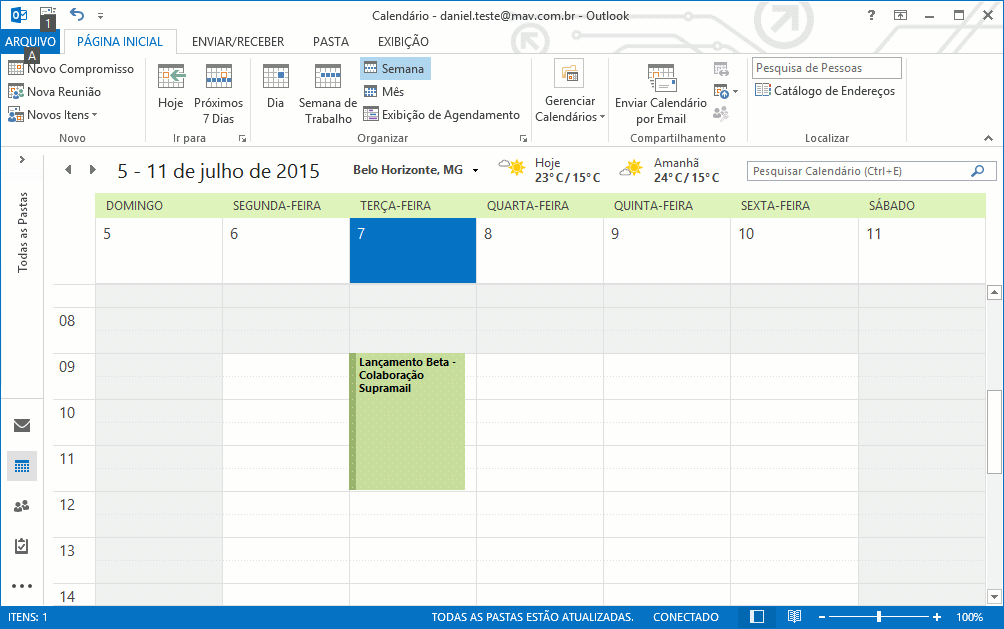Screen dimensions: 1004x629
Task: Select the Semana view
Action: tap(395, 69)
